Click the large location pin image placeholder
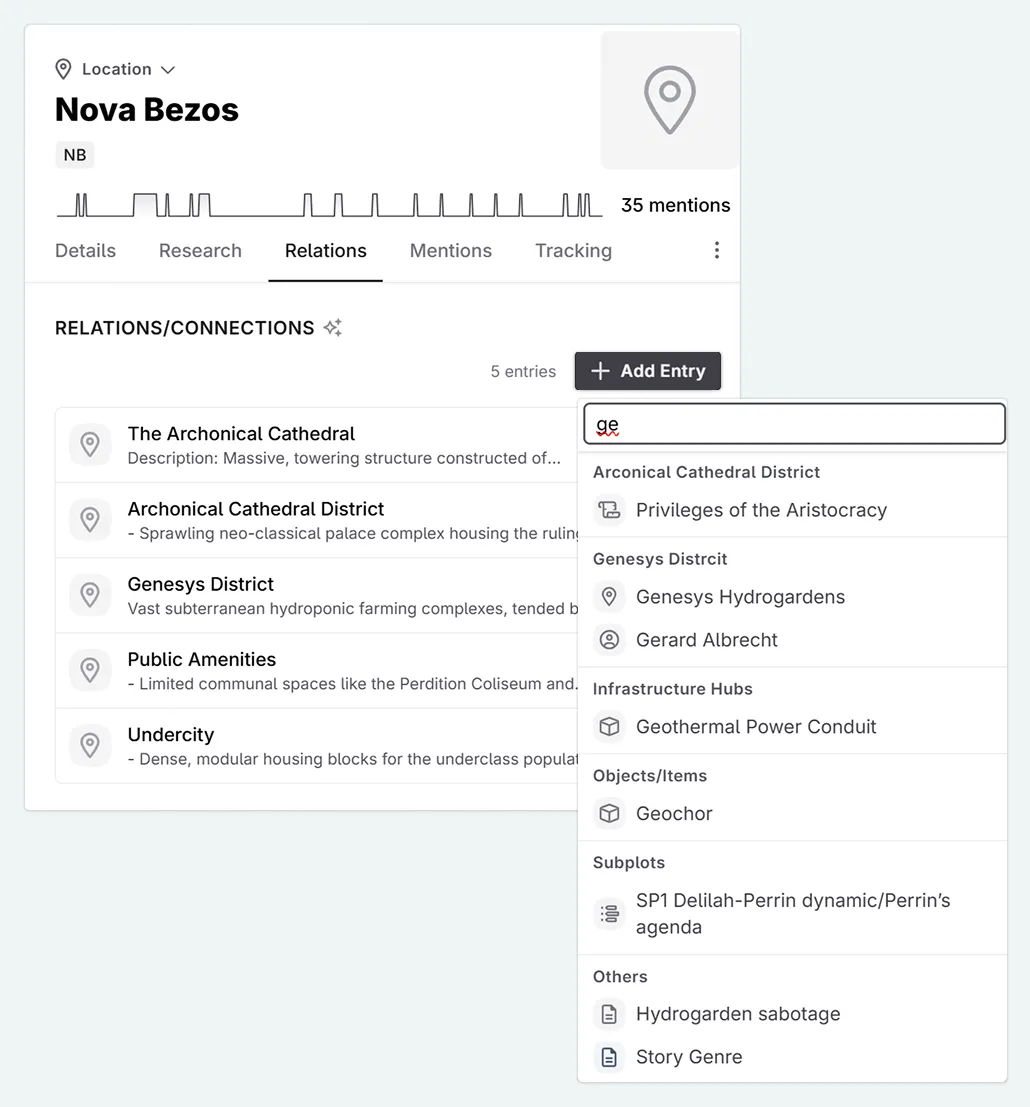 point(669,100)
